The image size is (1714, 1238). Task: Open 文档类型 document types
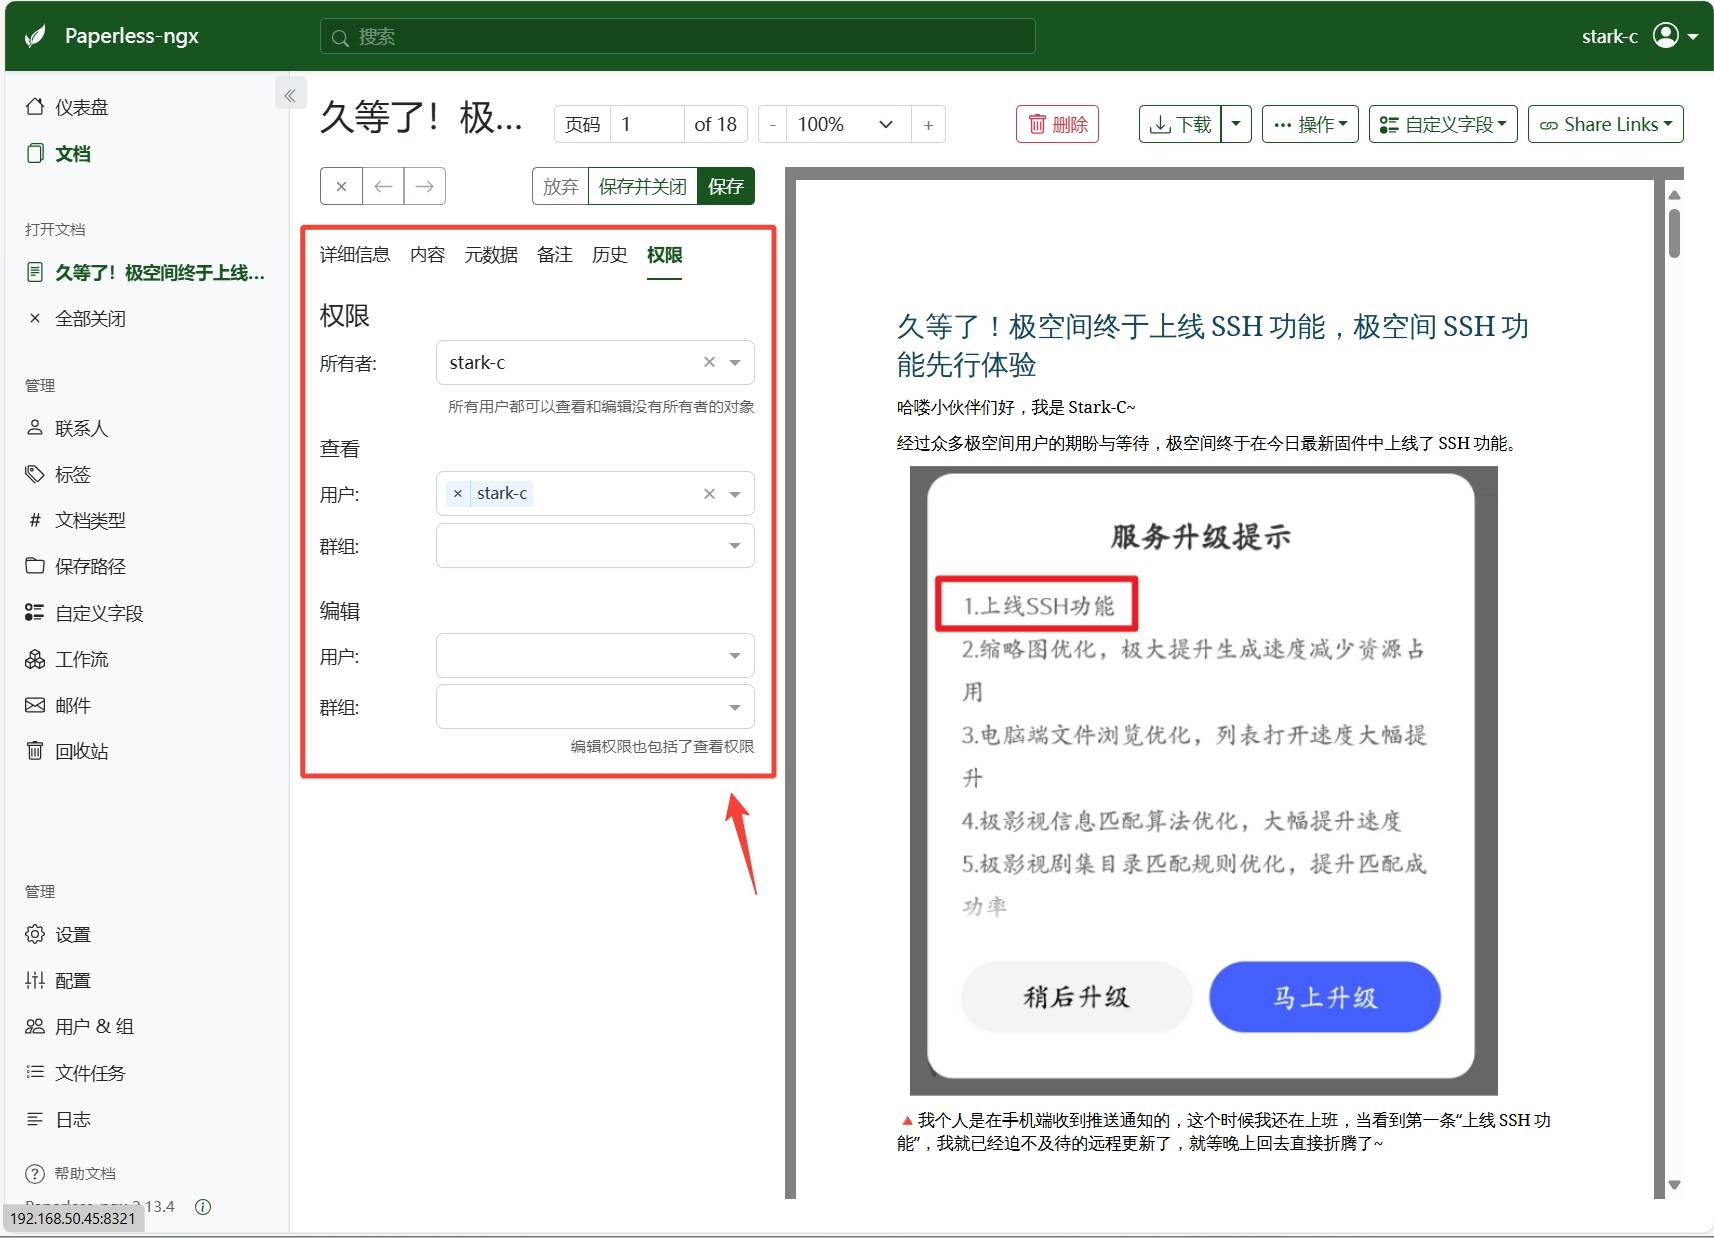pyautogui.click(x=76, y=520)
